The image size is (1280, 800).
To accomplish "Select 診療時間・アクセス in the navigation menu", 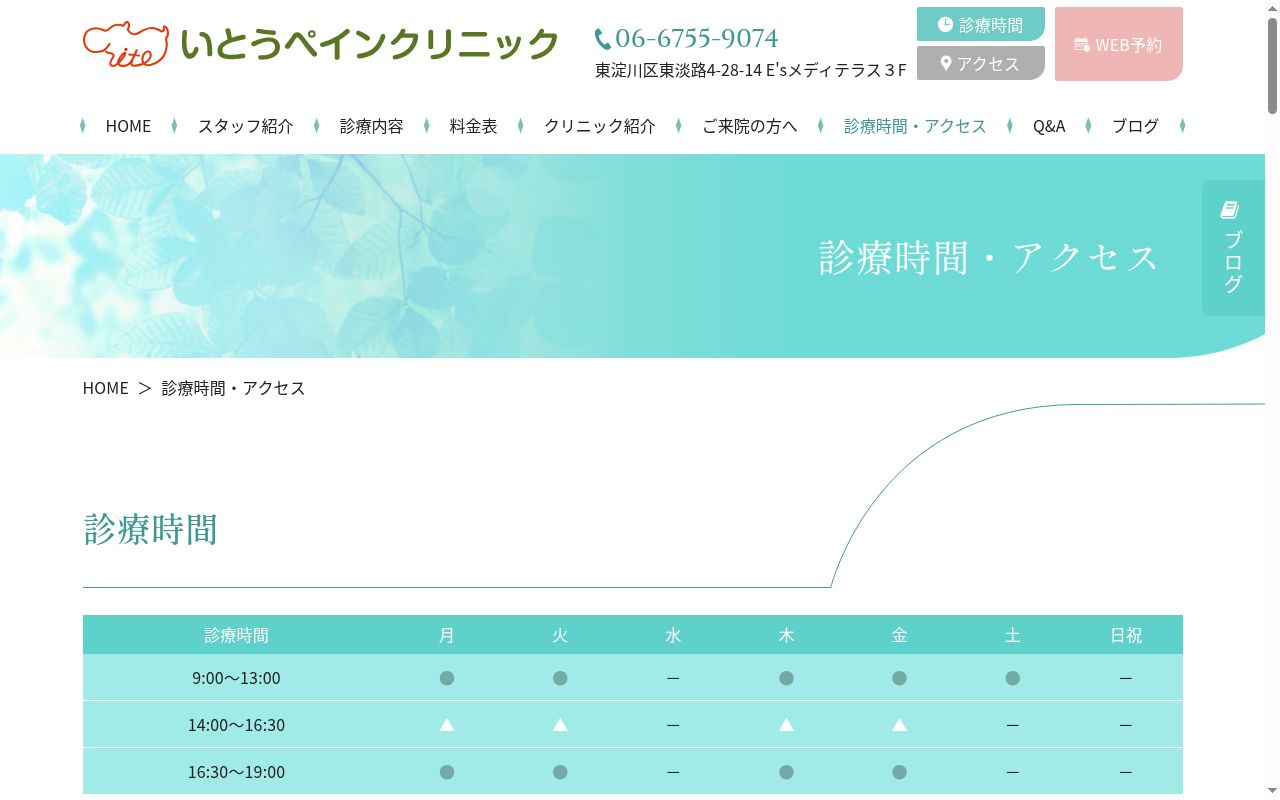I will coord(915,126).
